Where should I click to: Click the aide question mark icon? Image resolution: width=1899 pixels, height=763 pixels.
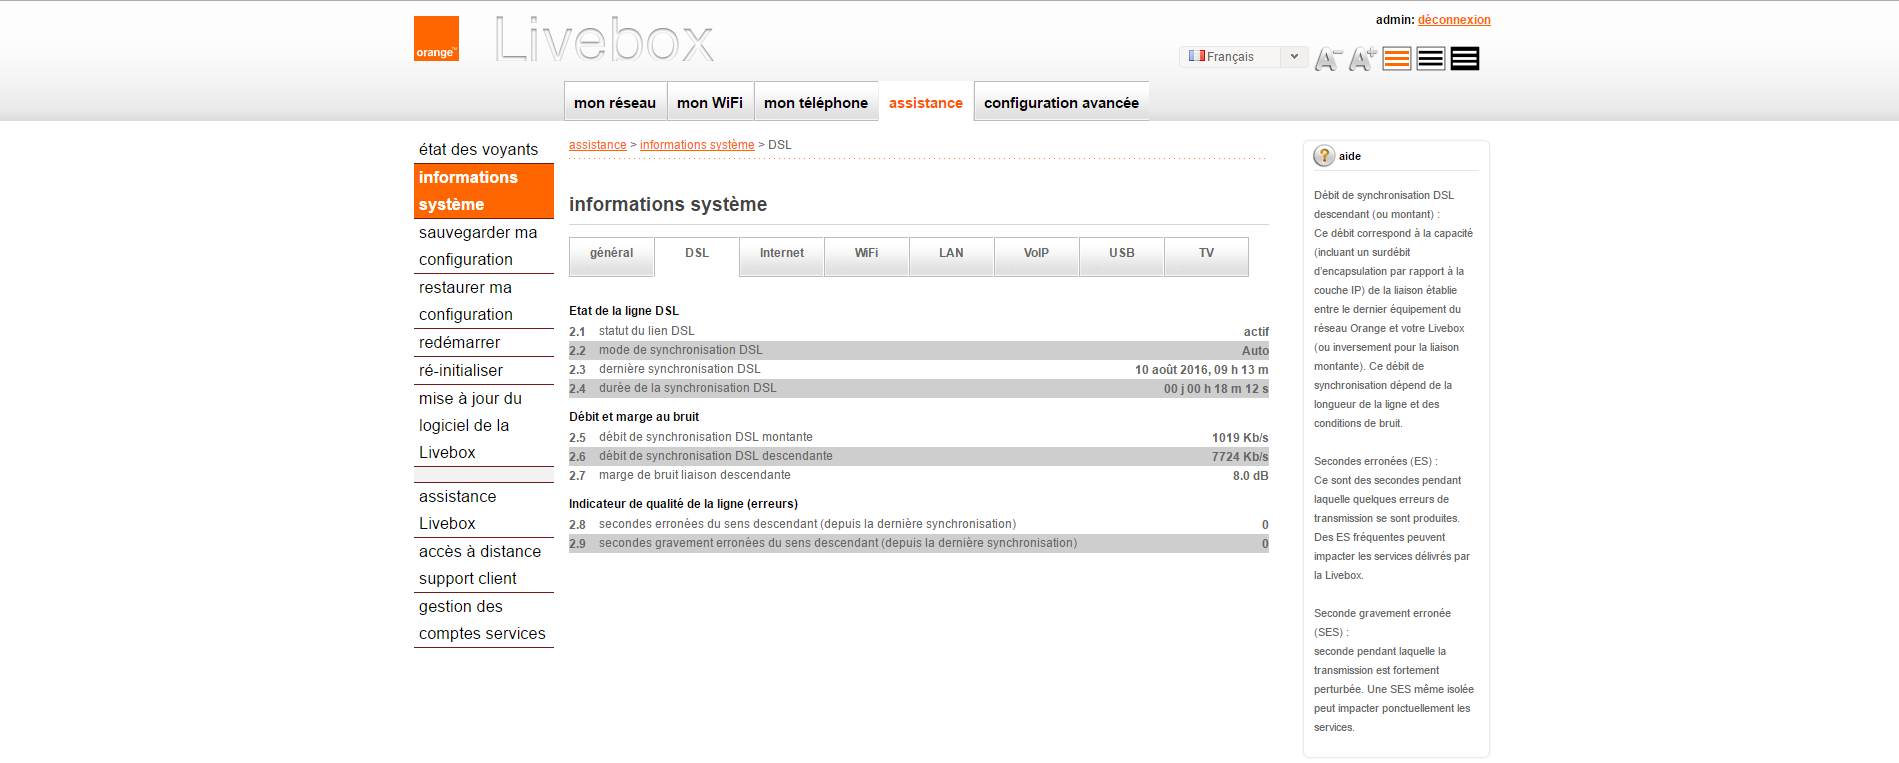coord(1324,156)
